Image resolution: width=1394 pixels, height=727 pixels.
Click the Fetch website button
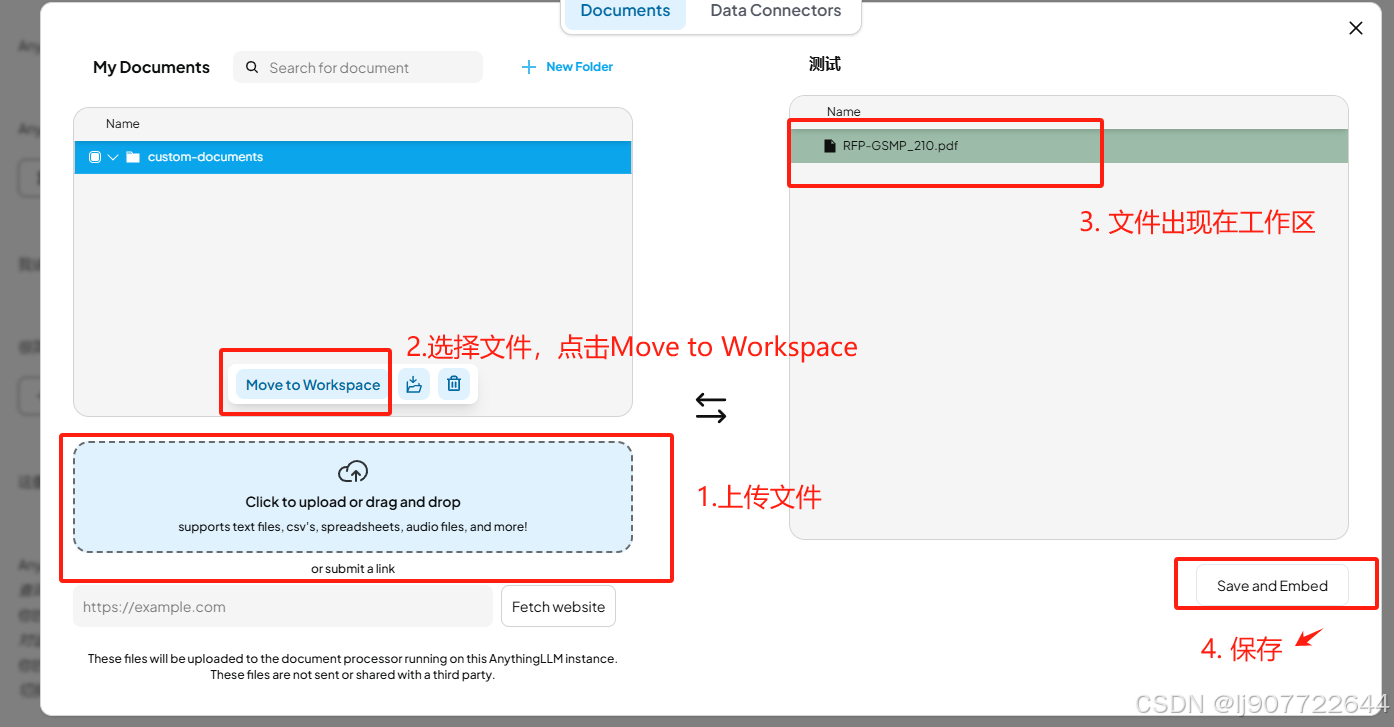558,607
